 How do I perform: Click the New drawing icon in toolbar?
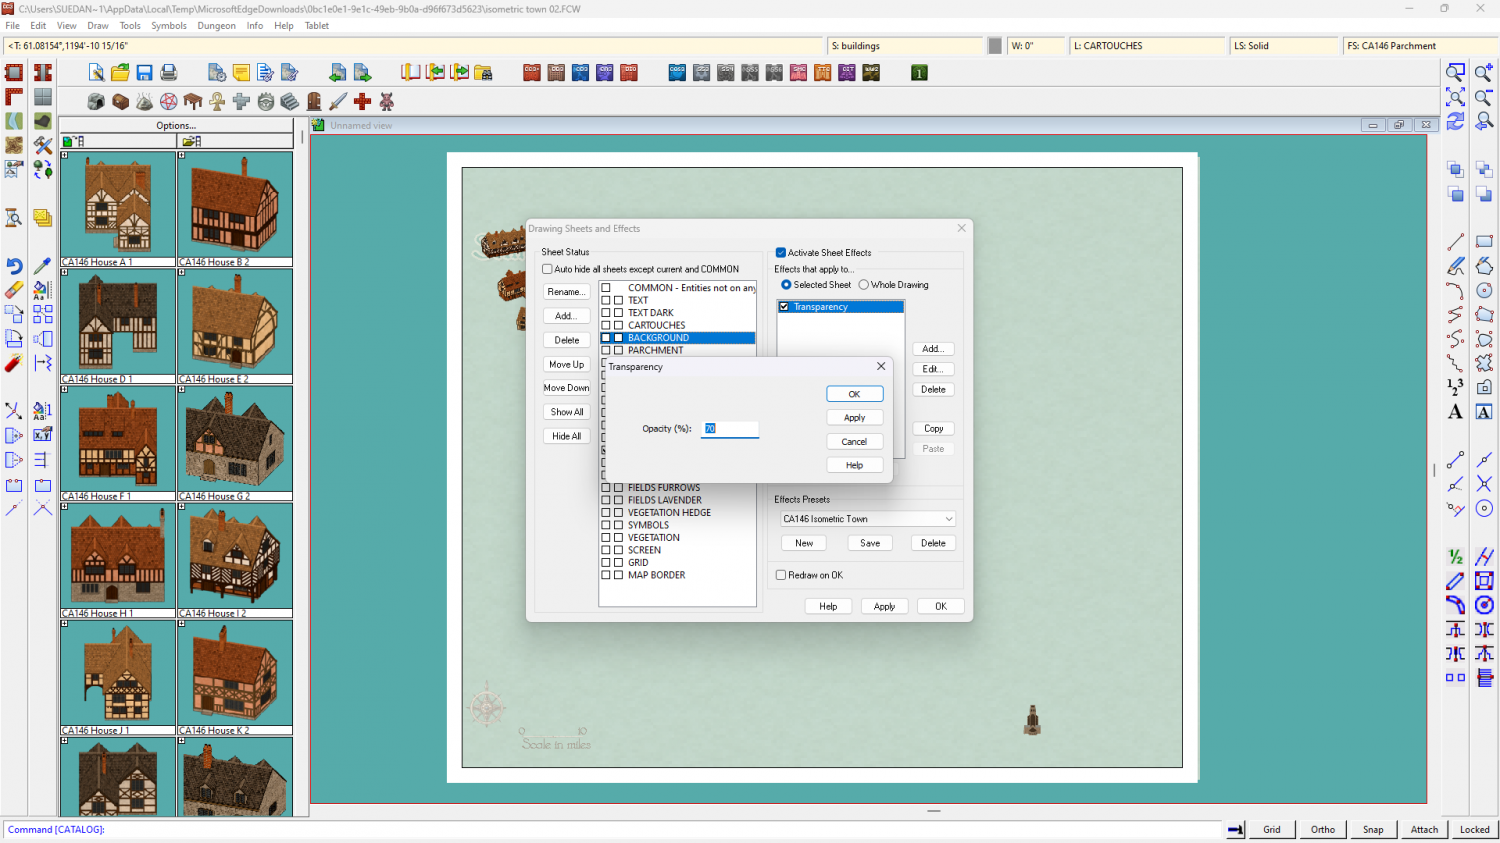tap(96, 72)
